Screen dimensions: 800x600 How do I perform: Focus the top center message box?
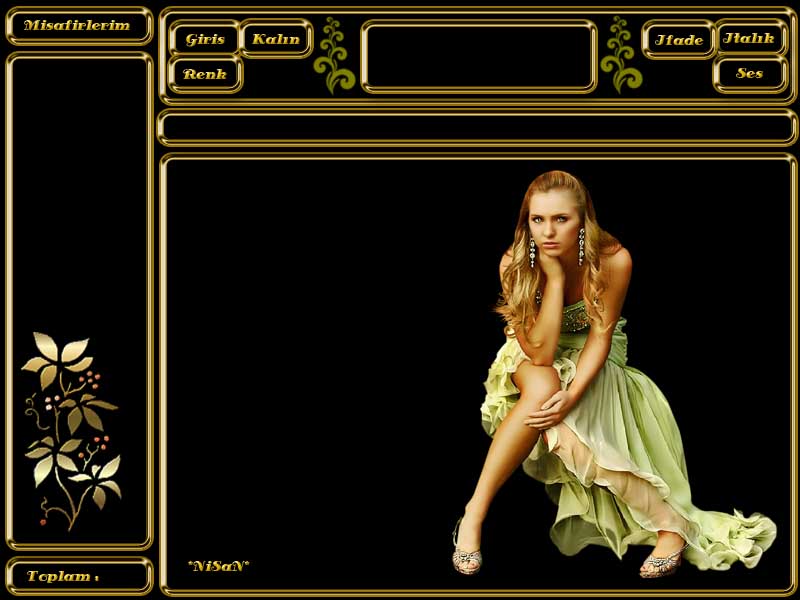tap(479, 57)
